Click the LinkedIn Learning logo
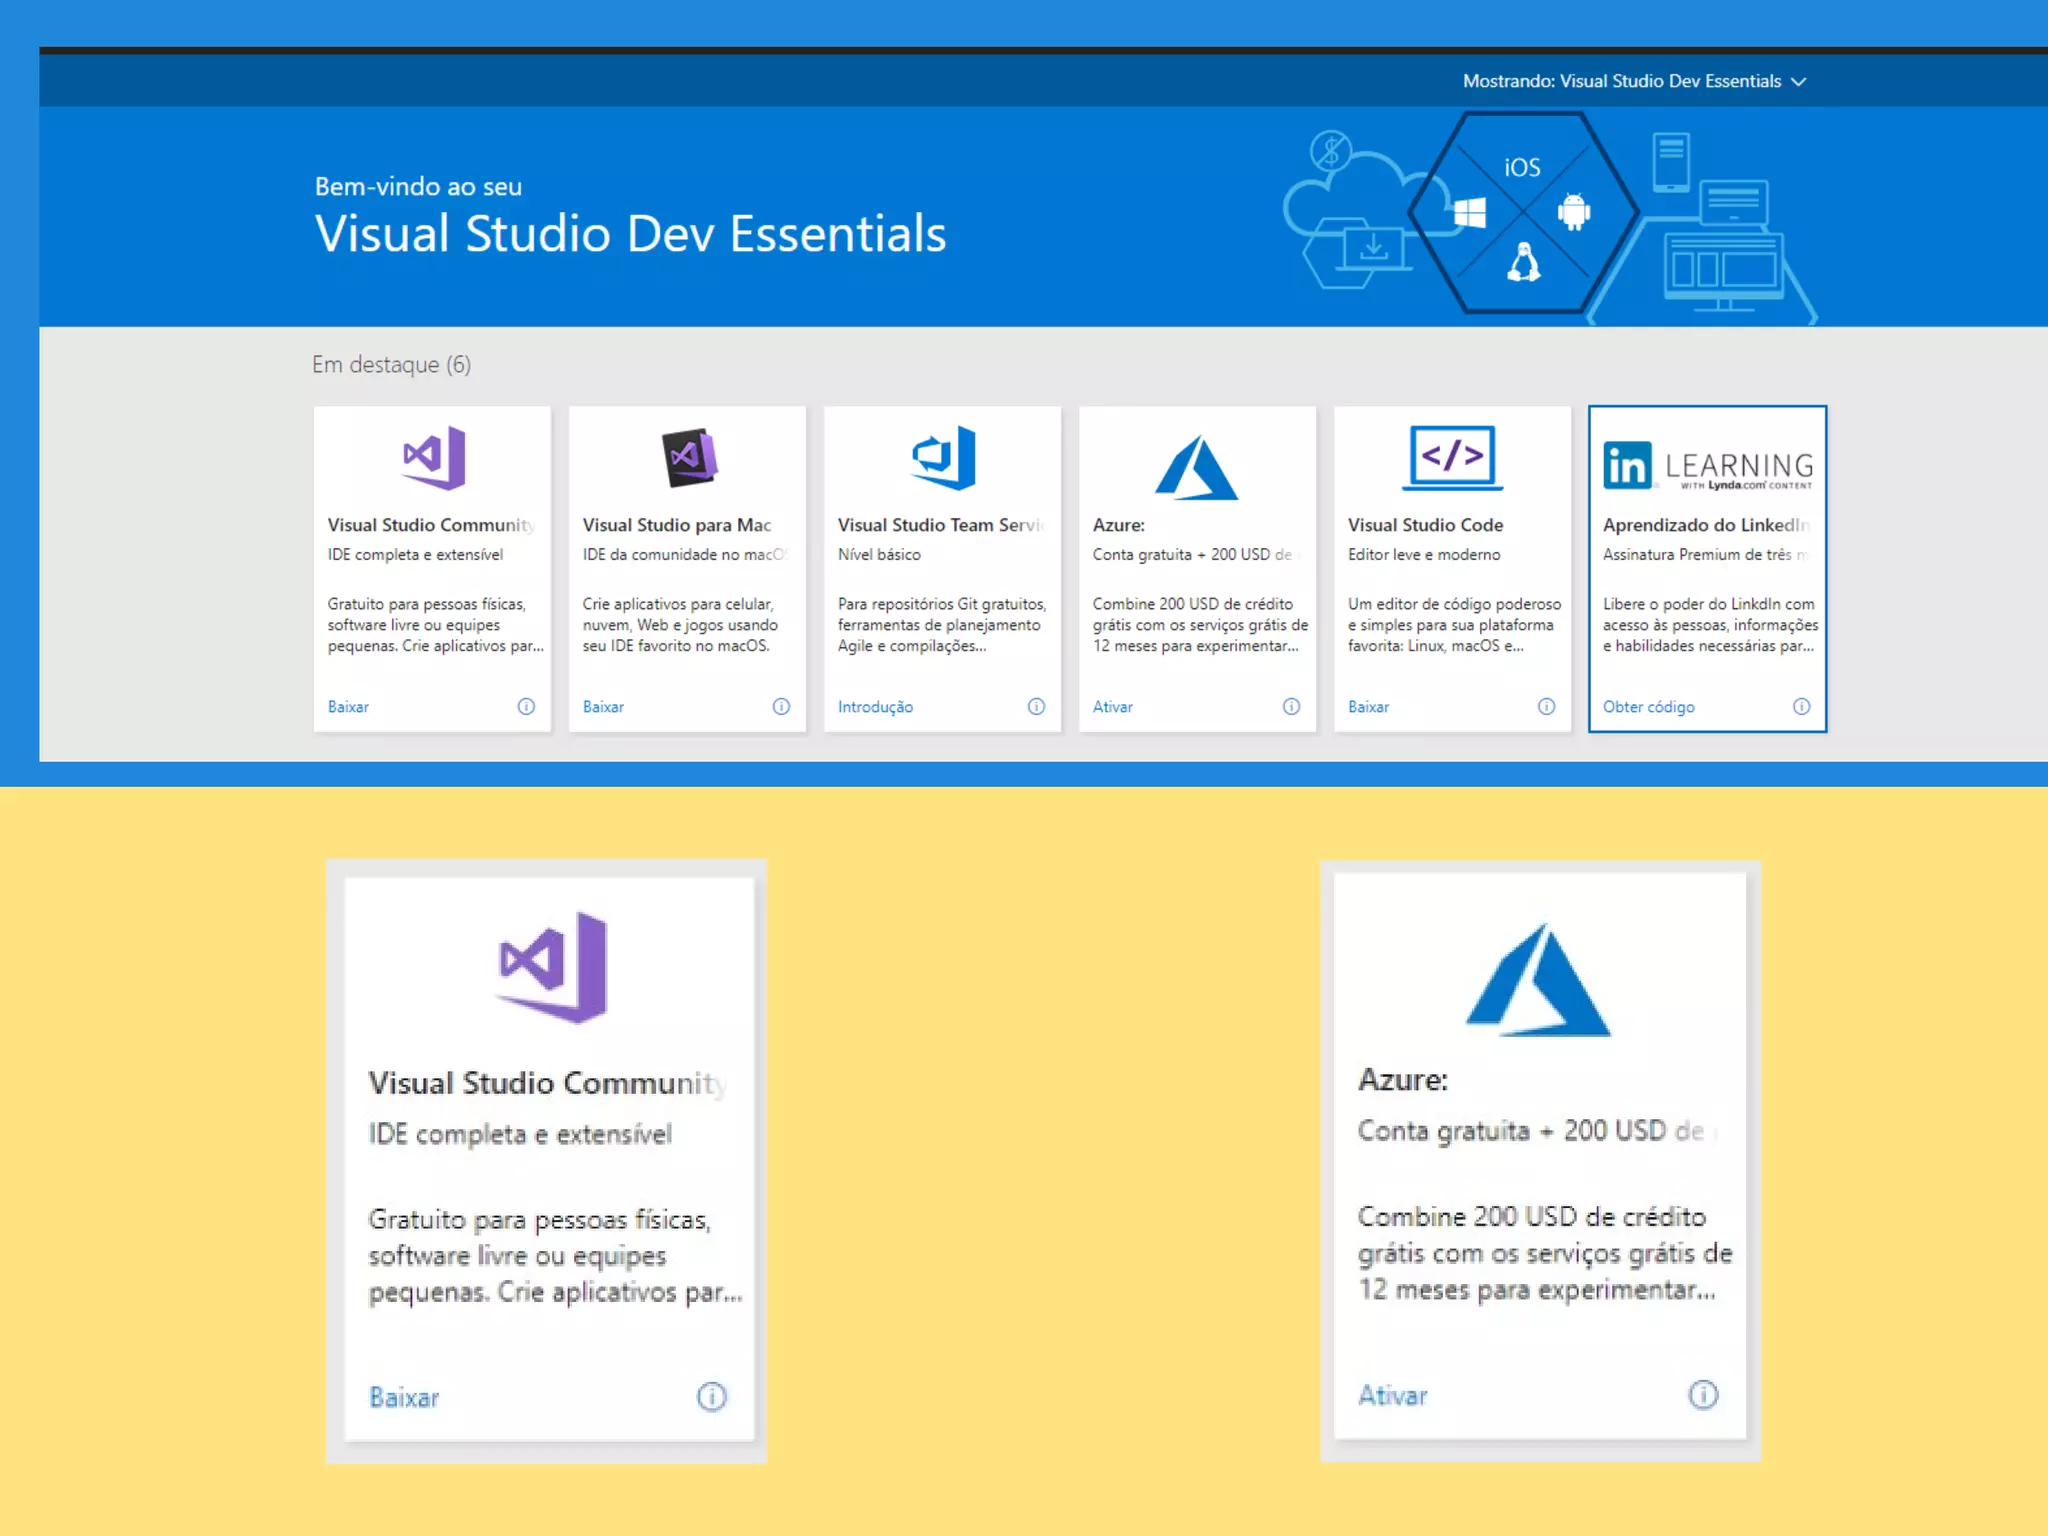 tap(1707, 466)
